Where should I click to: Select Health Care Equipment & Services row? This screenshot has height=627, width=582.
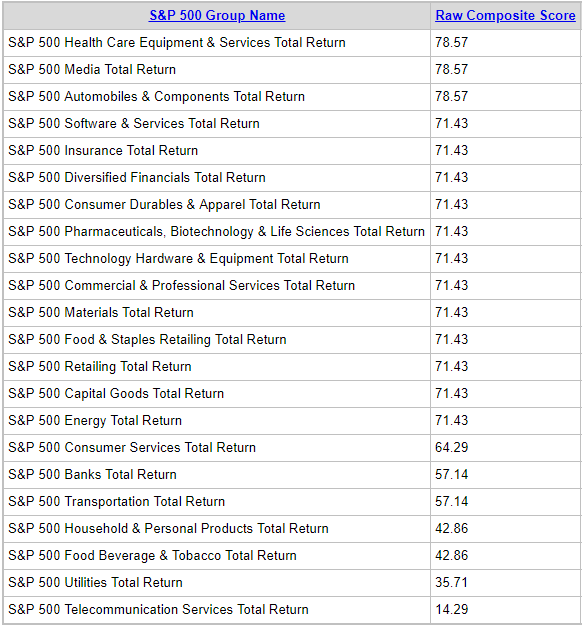pyautogui.click(x=292, y=43)
